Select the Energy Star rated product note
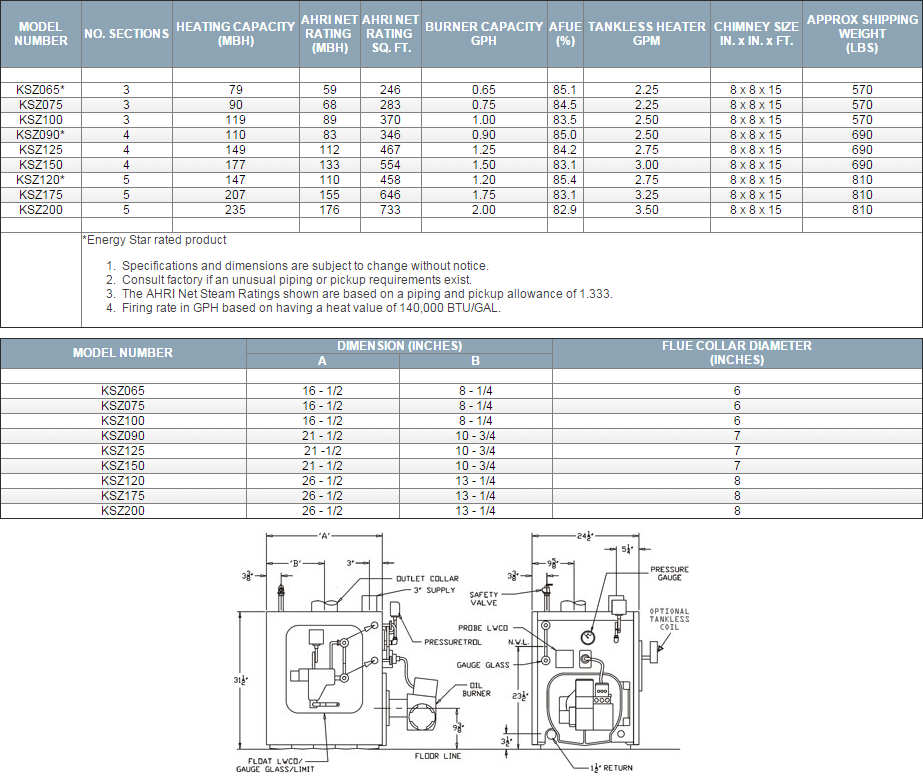Viewport: 923px width, 783px height. pyautogui.click(x=154, y=240)
